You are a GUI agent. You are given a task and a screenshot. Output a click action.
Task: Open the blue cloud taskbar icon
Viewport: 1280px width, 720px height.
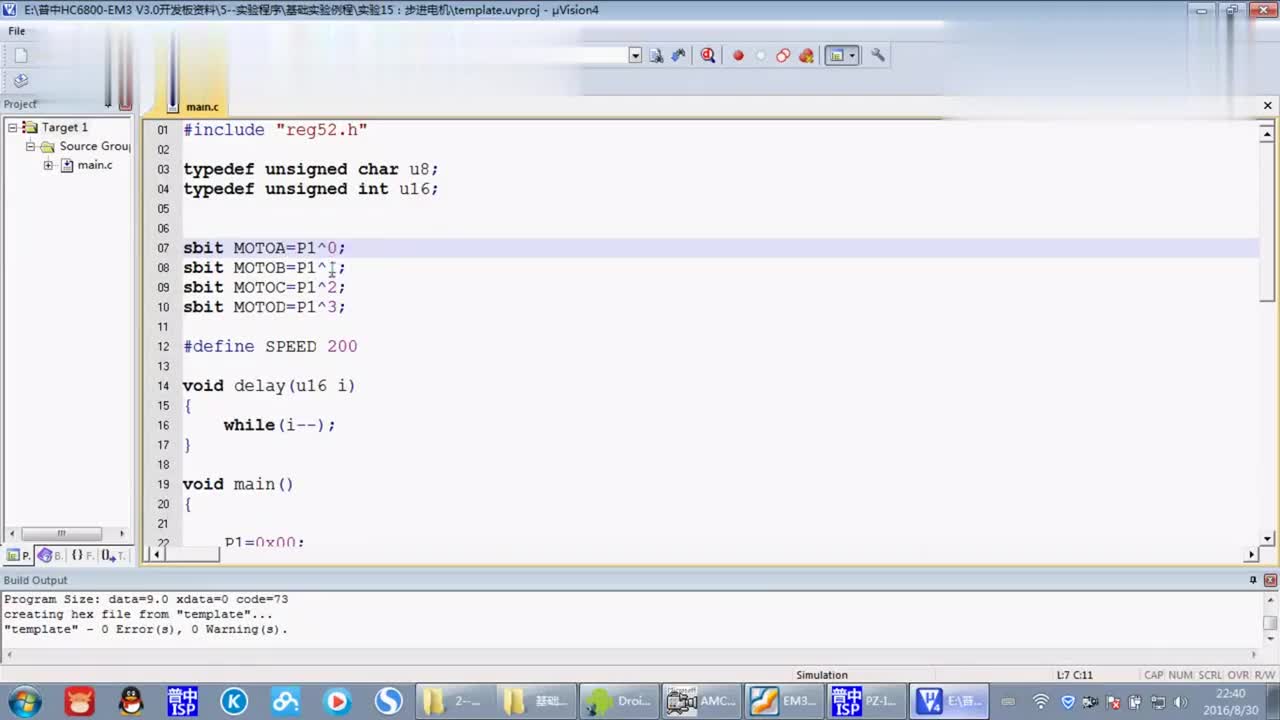coord(286,701)
